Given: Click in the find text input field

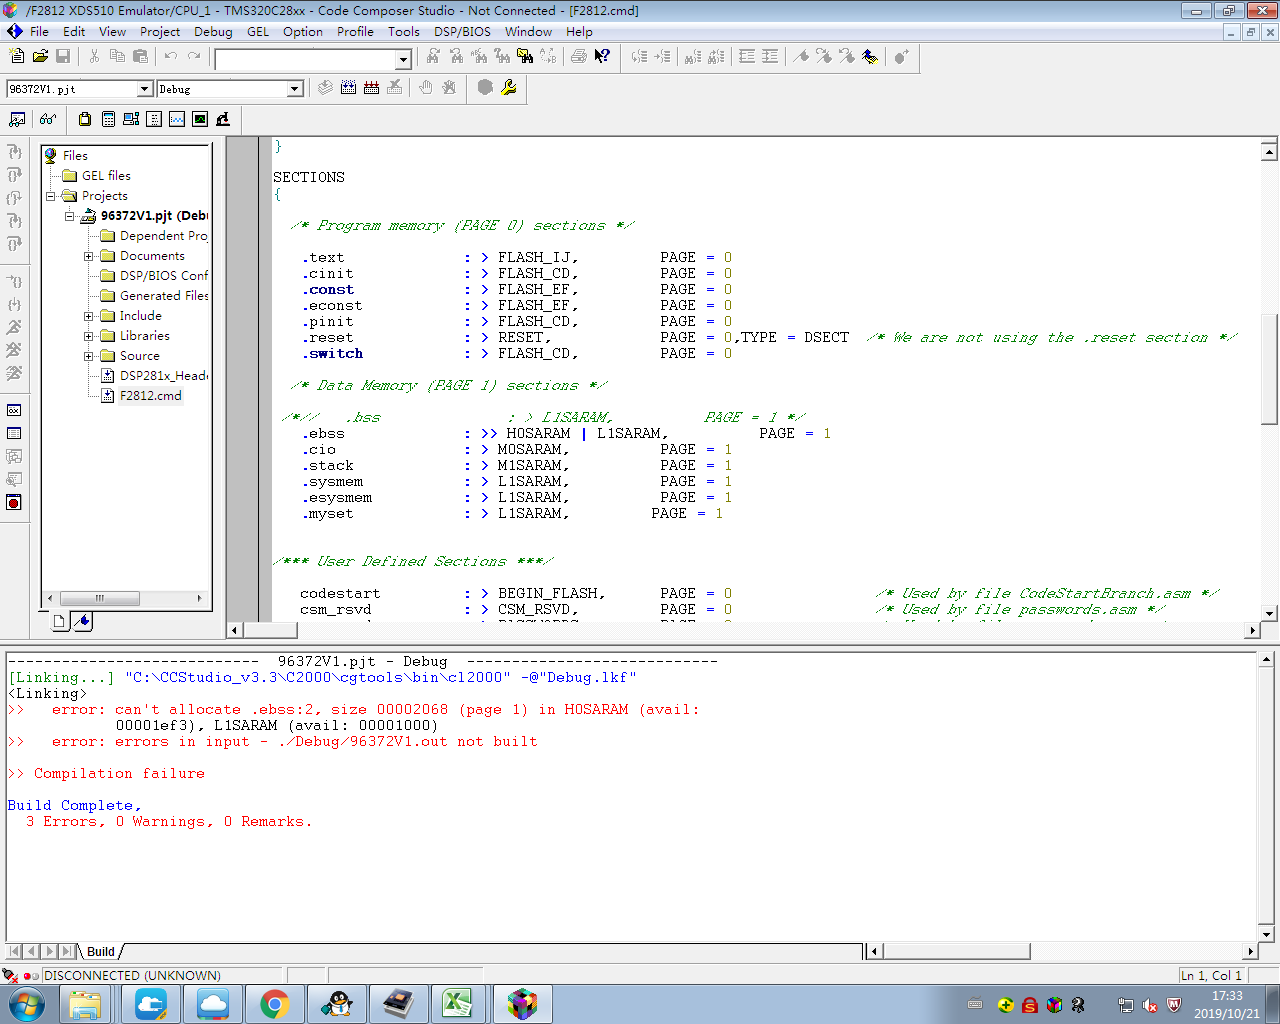Looking at the screenshot, I should point(305,60).
